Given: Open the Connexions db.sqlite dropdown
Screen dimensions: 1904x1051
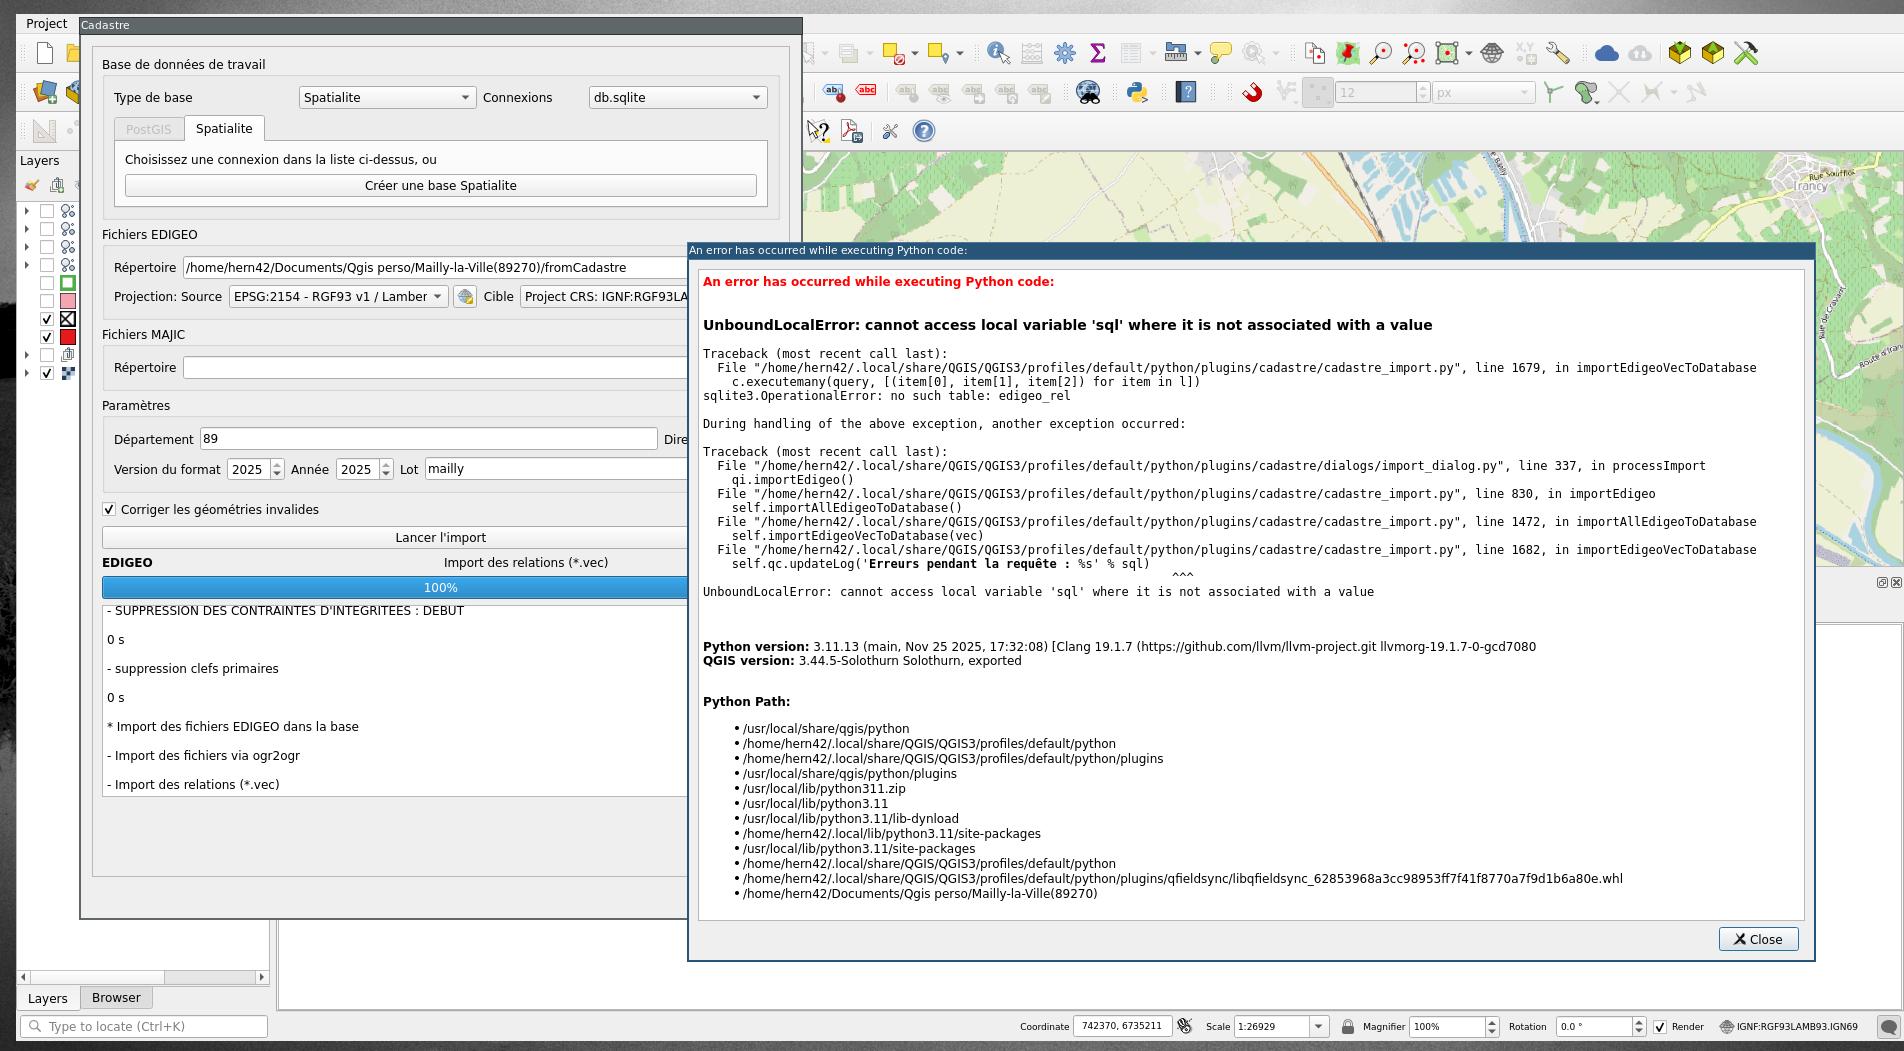Looking at the screenshot, I should point(677,97).
